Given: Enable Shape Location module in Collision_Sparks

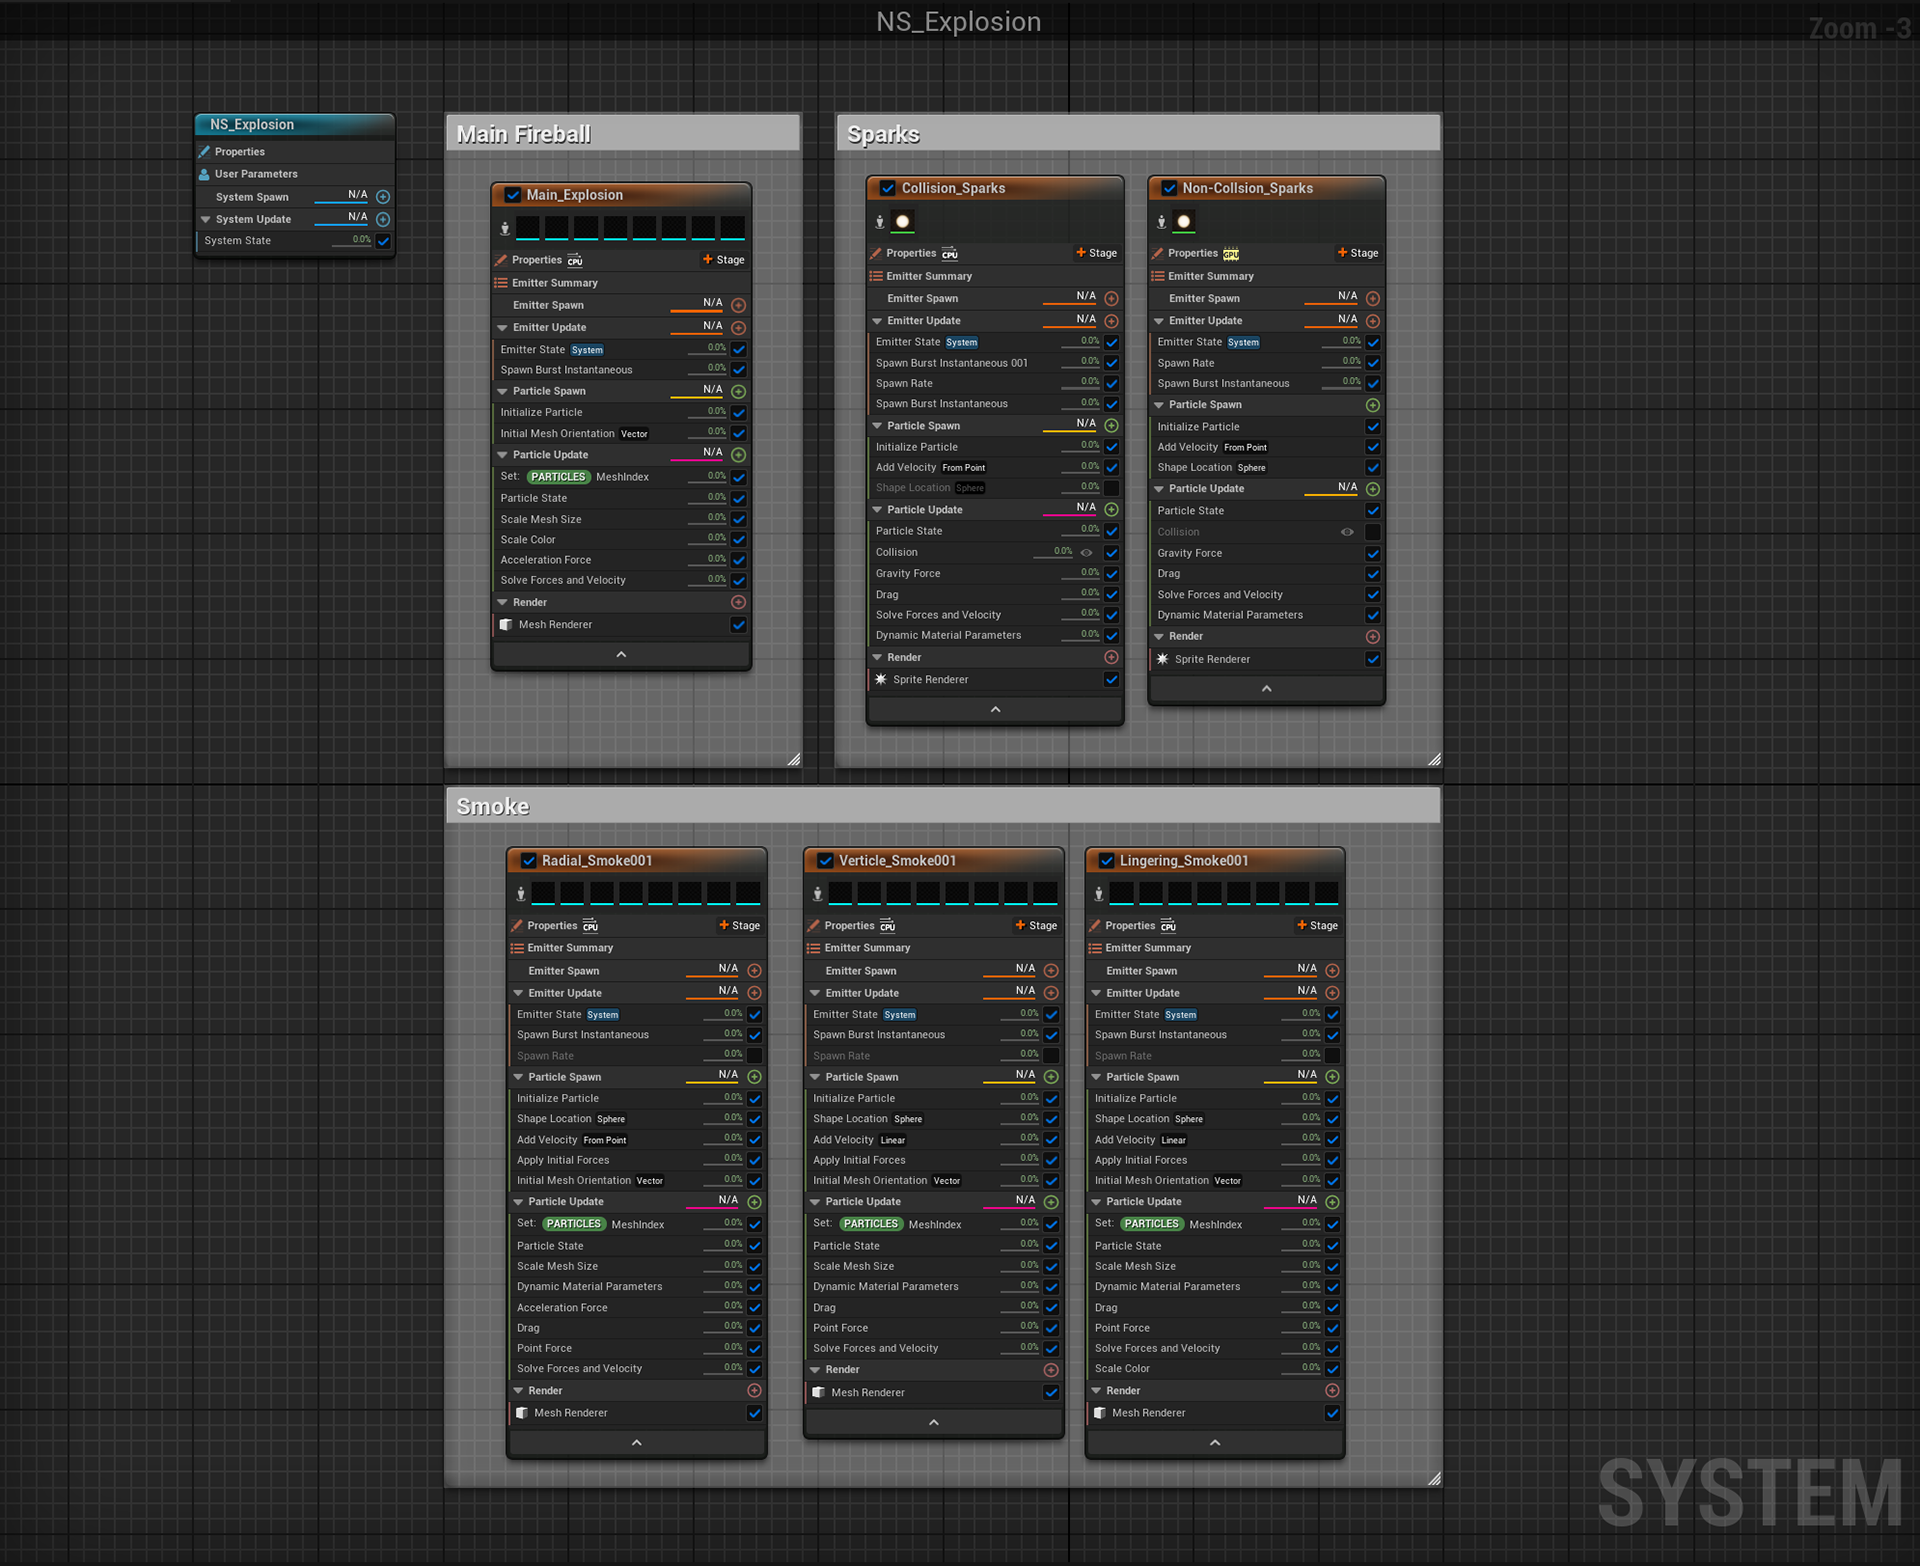Looking at the screenshot, I should [1111, 488].
